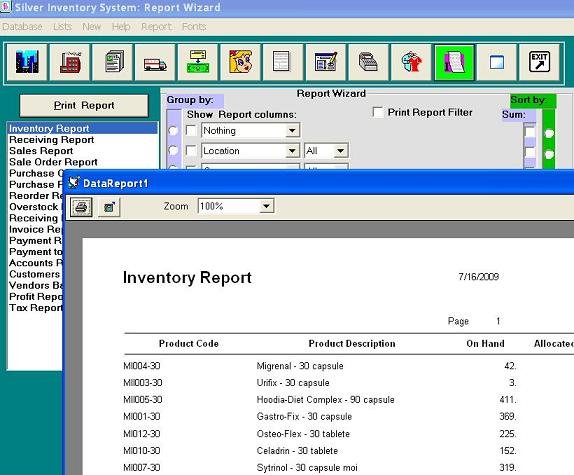The height and width of the screenshot is (475, 574).
Task: Click the blank form page toolbar icon
Action: point(283,62)
